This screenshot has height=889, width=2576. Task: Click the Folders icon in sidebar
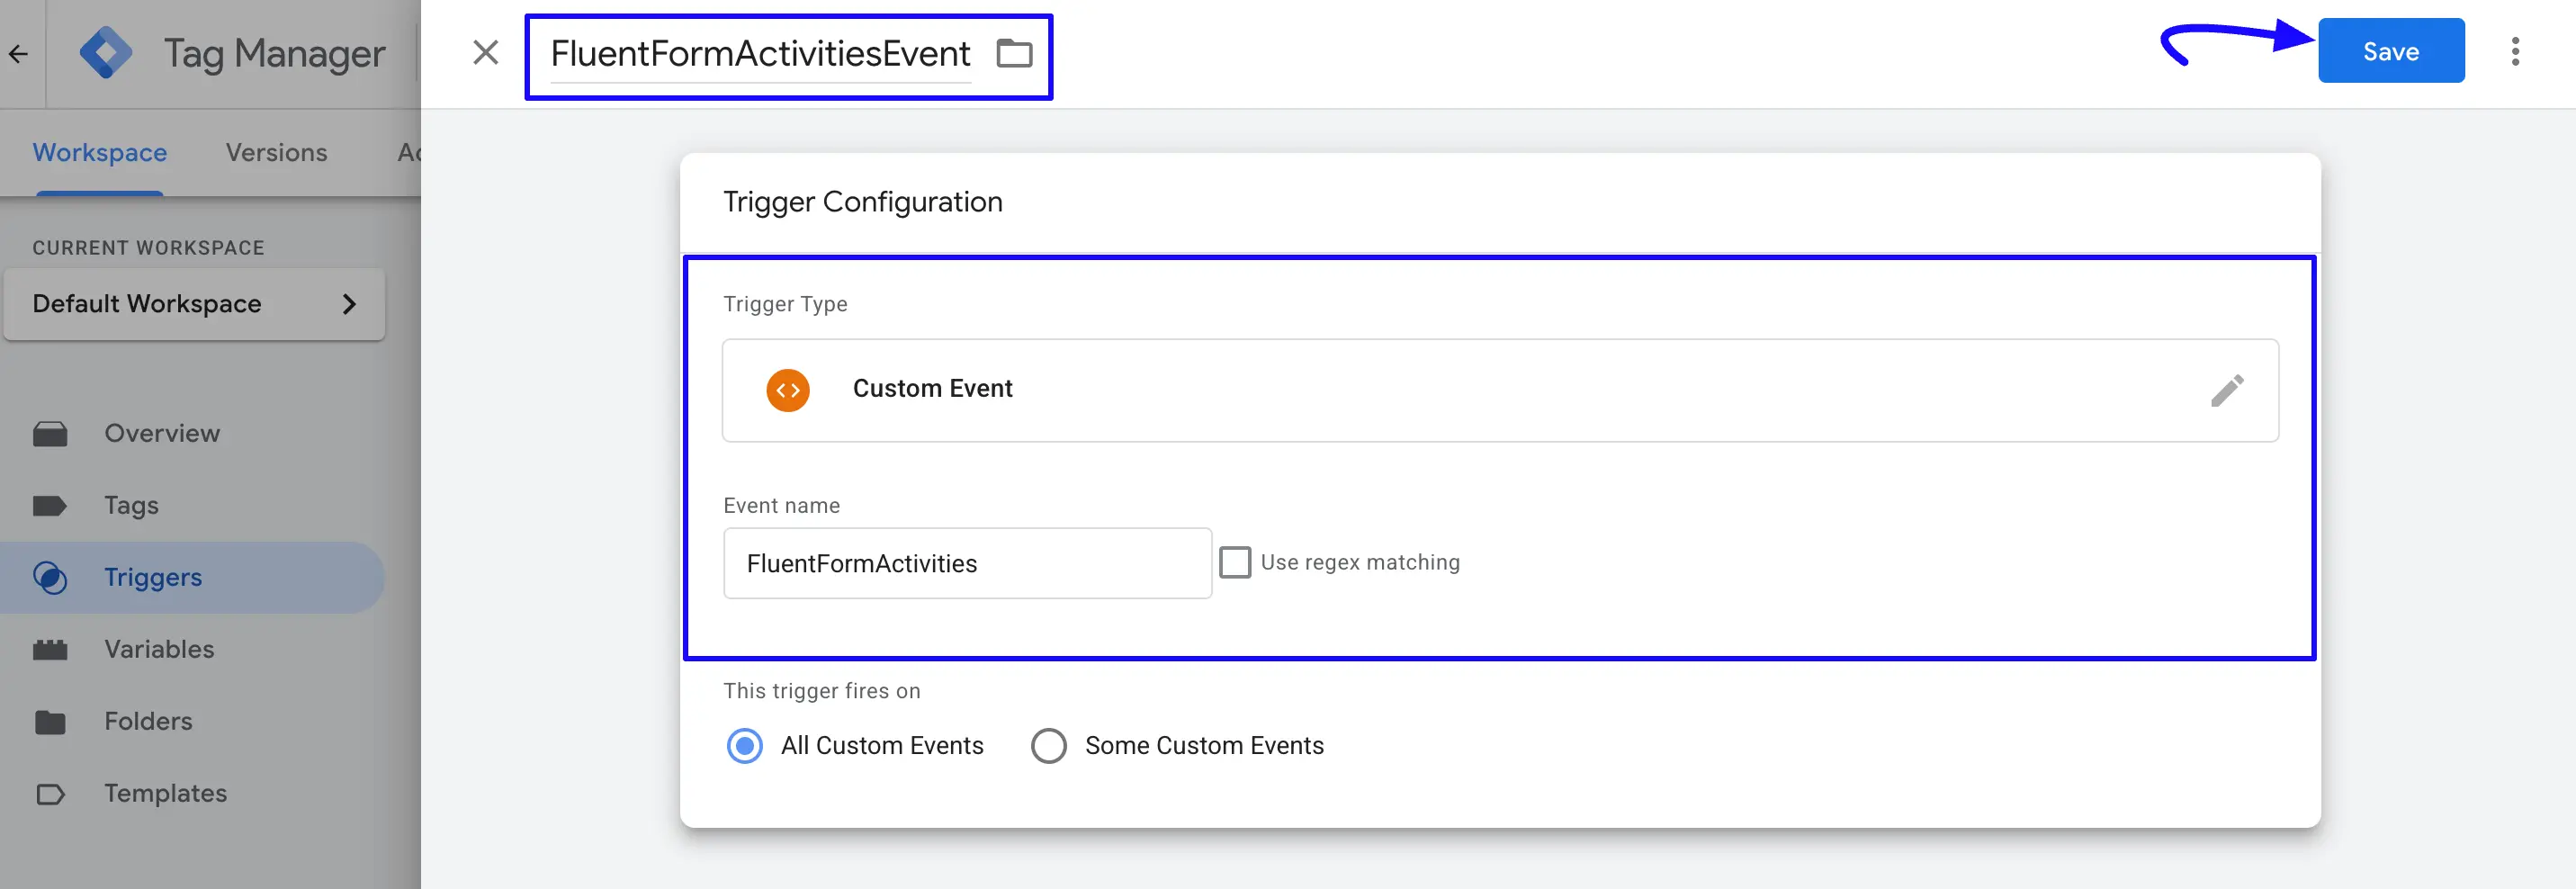50,722
